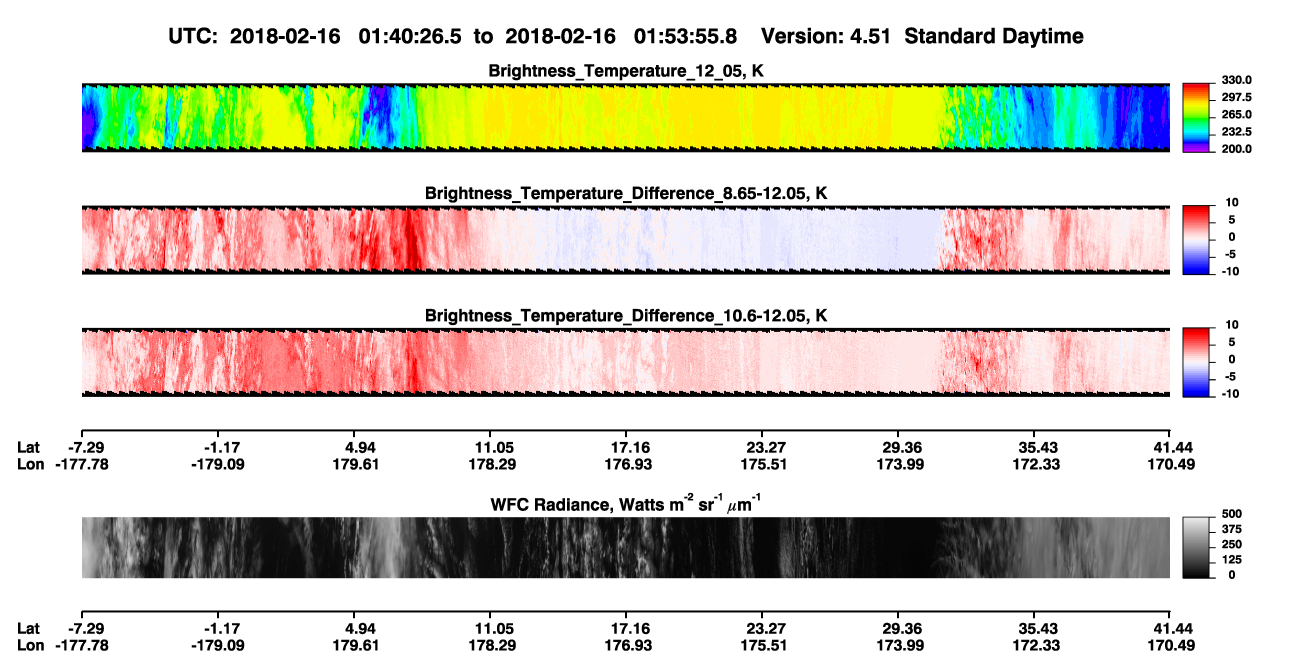The image size is (1300, 667).
Task: Click the Brightness_Temperature_12_05, K panel title
Action: pos(626,70)
